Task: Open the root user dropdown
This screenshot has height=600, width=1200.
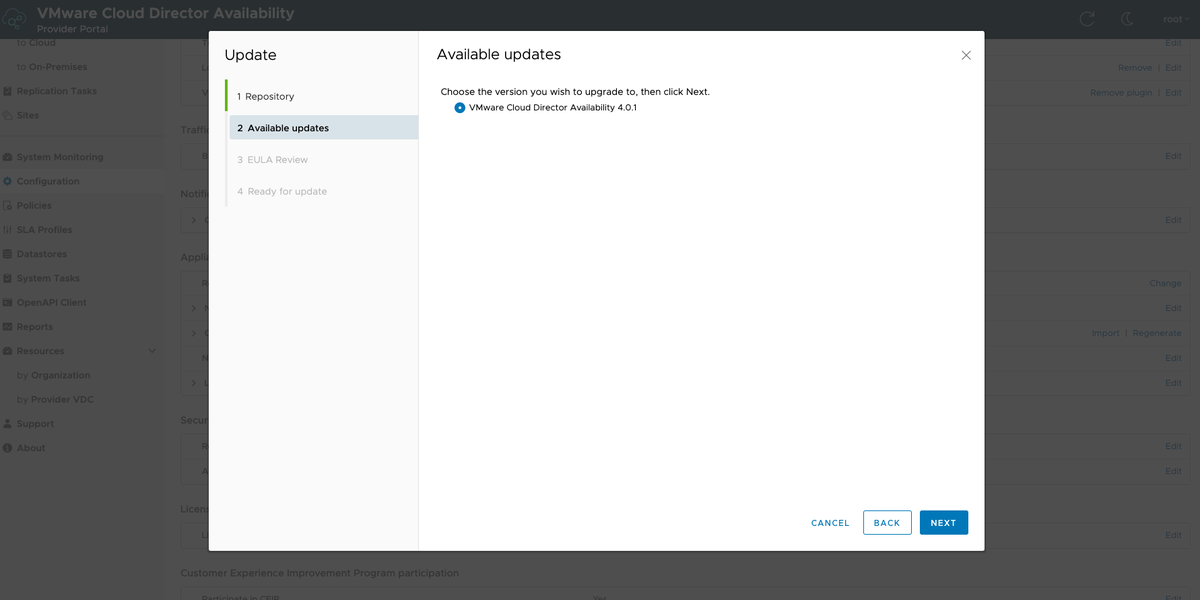Action: tap(1177, 19)
